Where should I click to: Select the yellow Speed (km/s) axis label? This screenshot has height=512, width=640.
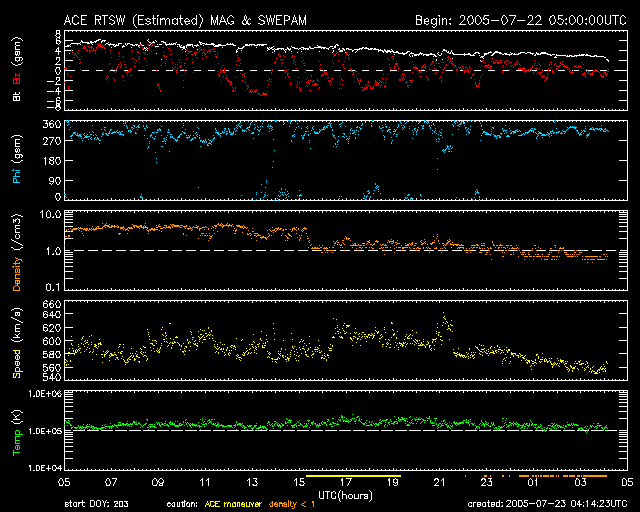point(16,339)
